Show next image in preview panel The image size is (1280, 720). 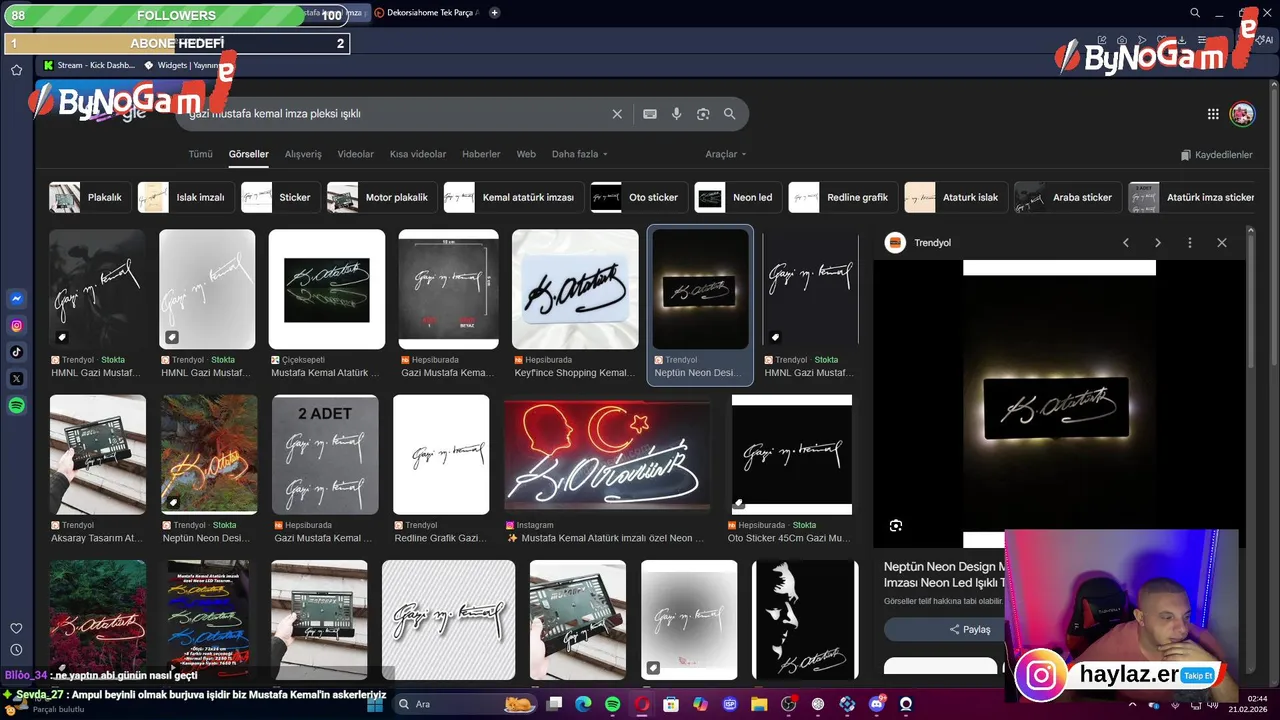click(x=1158, y=243)
